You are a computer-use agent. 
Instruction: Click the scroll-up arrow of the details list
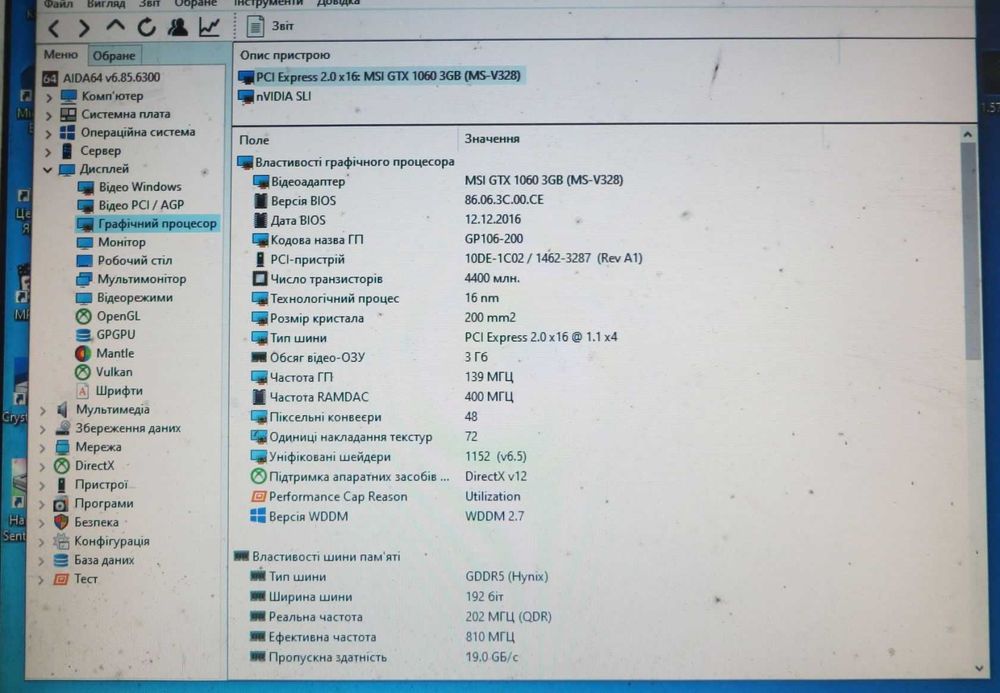click(x=968, y=135)
